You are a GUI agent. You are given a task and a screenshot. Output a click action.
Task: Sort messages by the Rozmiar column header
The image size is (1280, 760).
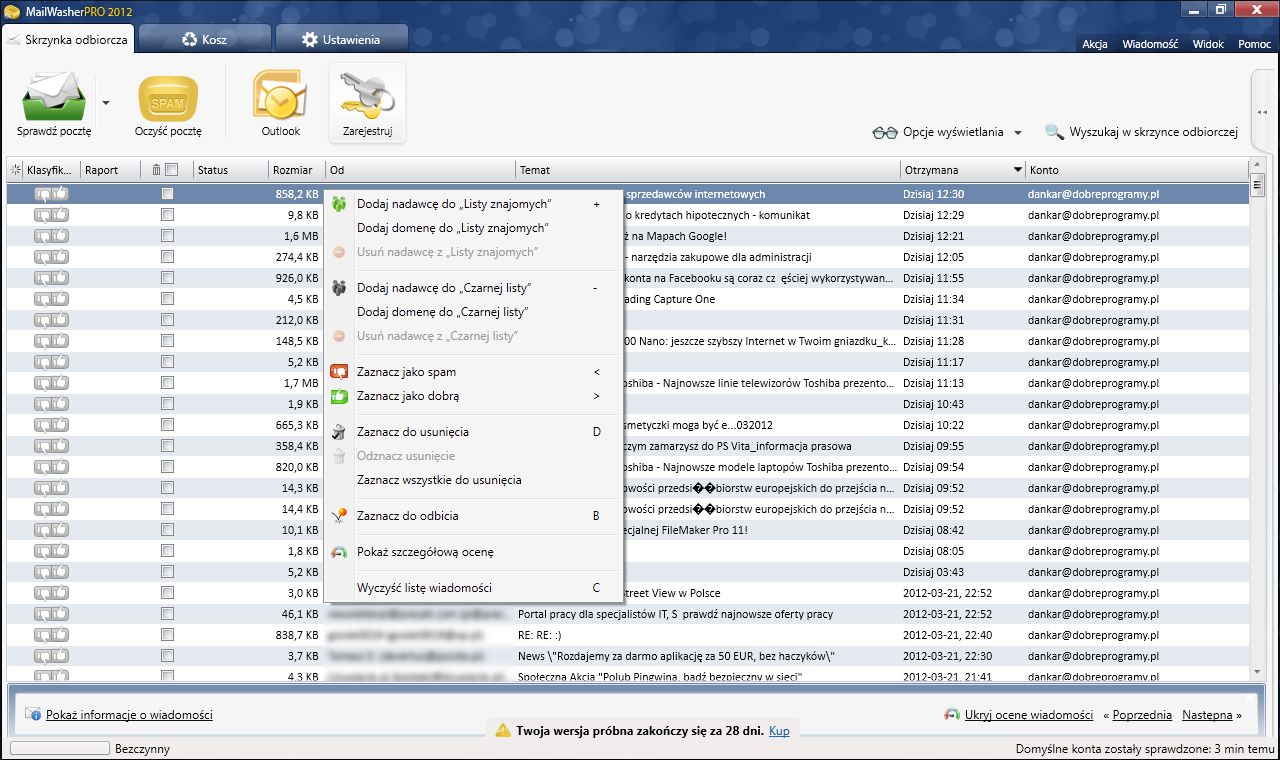click(x=296, y=170)
